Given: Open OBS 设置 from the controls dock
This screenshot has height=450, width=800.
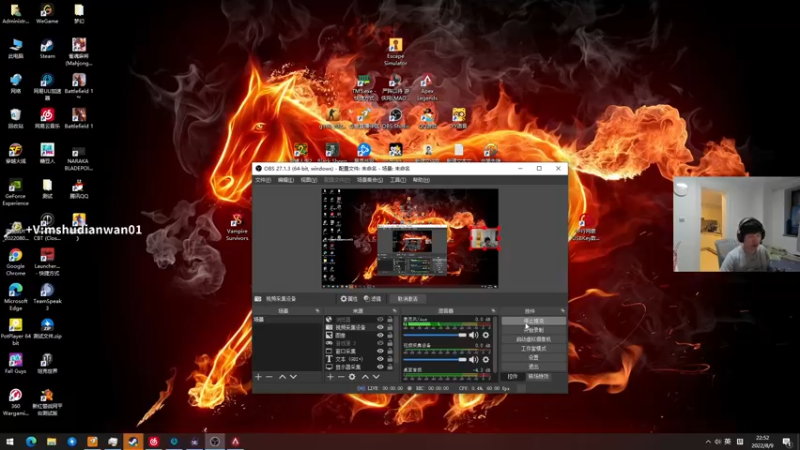Looking at the screenshot, I should (534, 358).
